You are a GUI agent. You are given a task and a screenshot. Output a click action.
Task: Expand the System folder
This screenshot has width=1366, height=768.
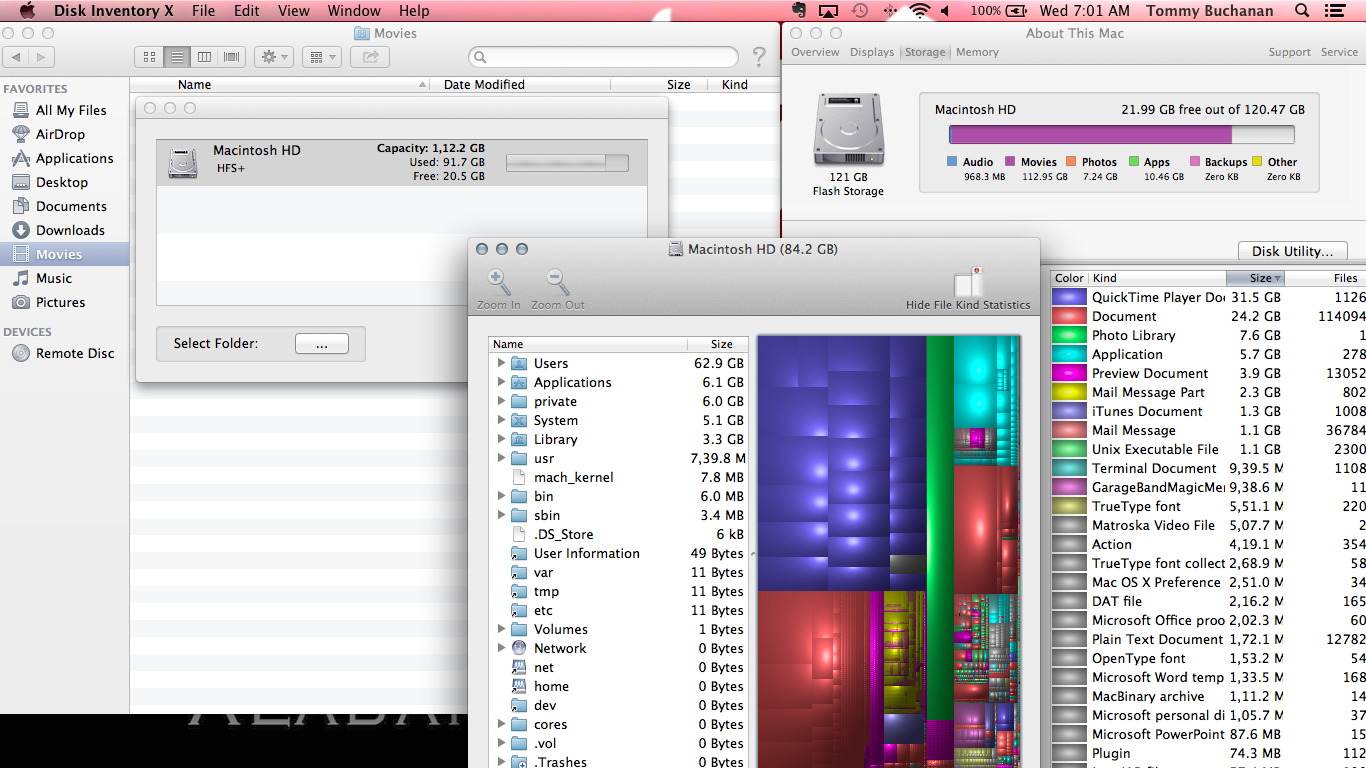(x=501, y=420)
